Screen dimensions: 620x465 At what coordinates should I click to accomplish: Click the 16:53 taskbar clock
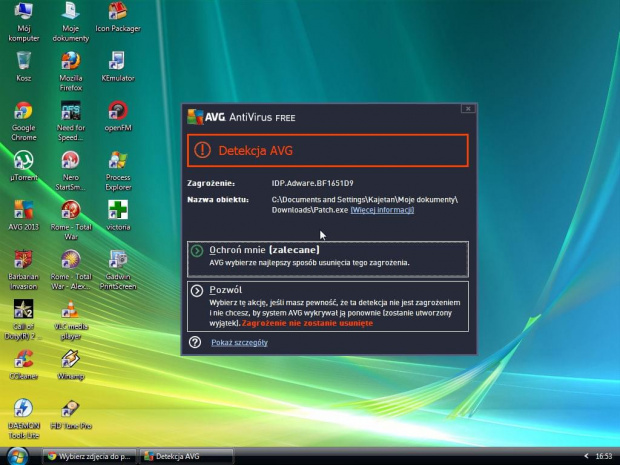point(604,456)
